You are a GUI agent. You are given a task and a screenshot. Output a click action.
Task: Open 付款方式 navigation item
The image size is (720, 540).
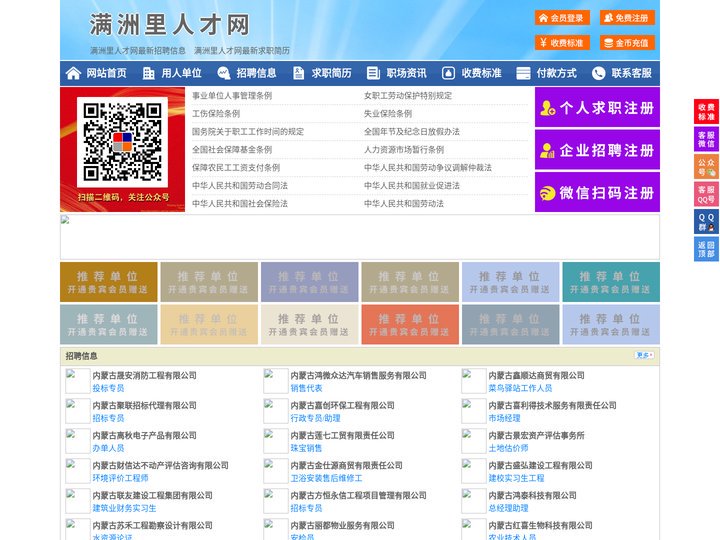pos(557,73)
